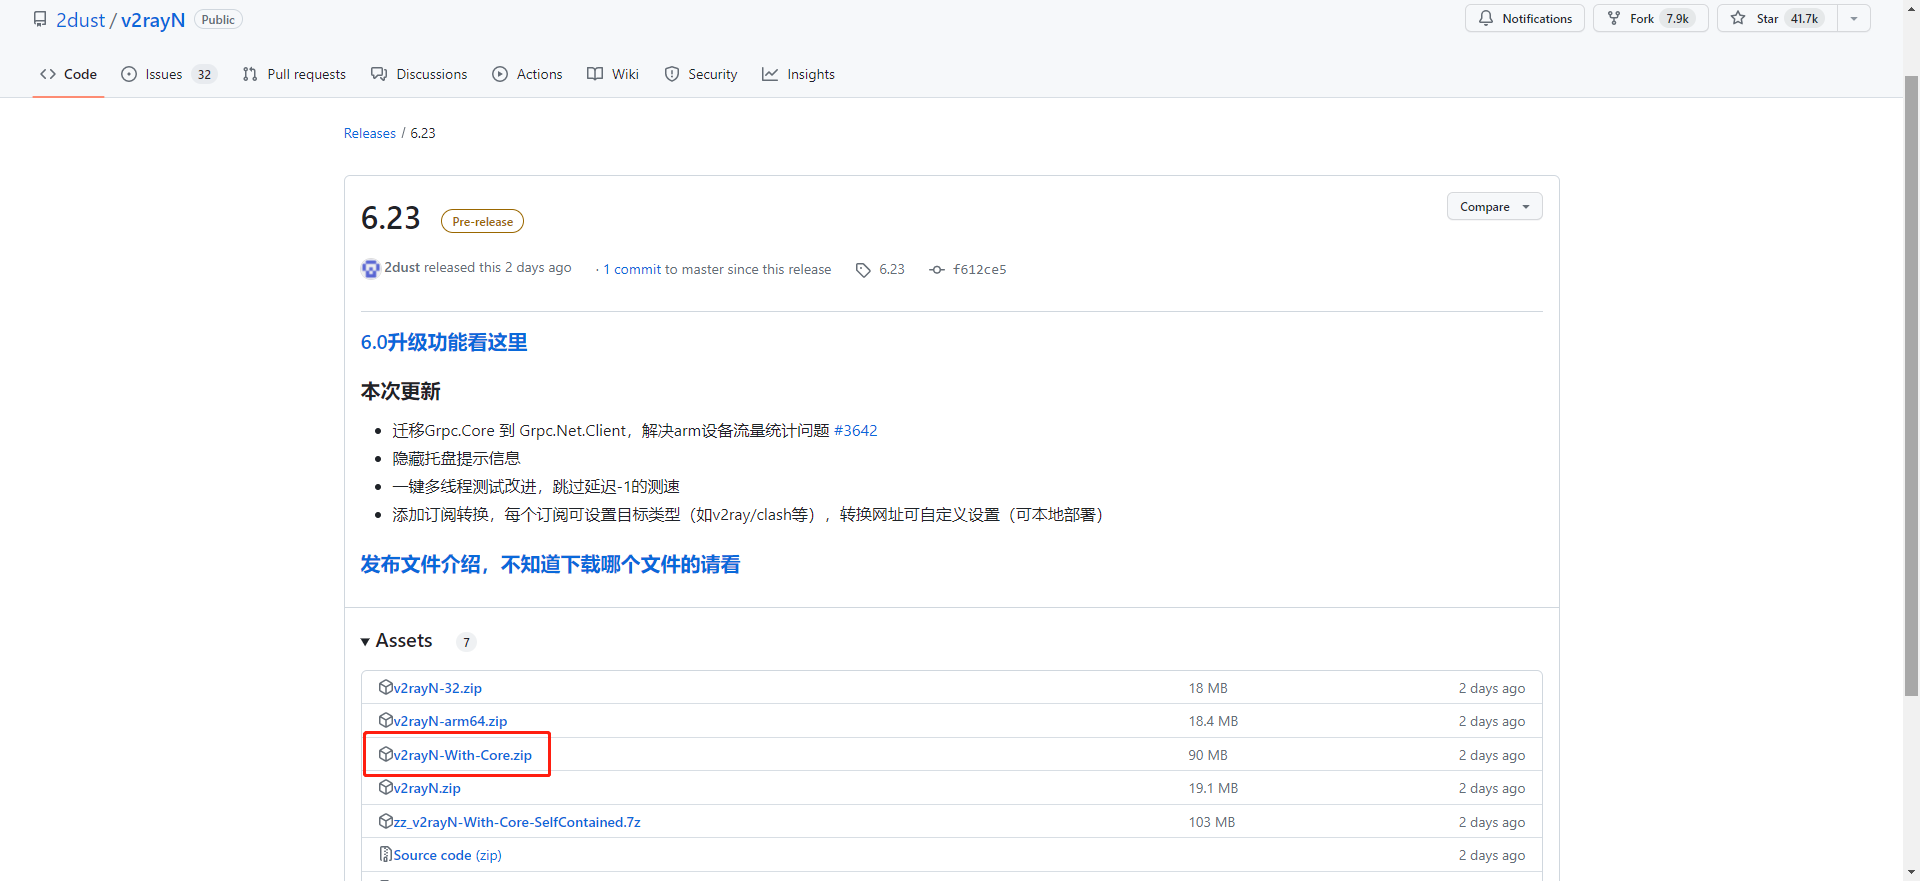
Task: Open the Actions tab
Action: [527, 74]
